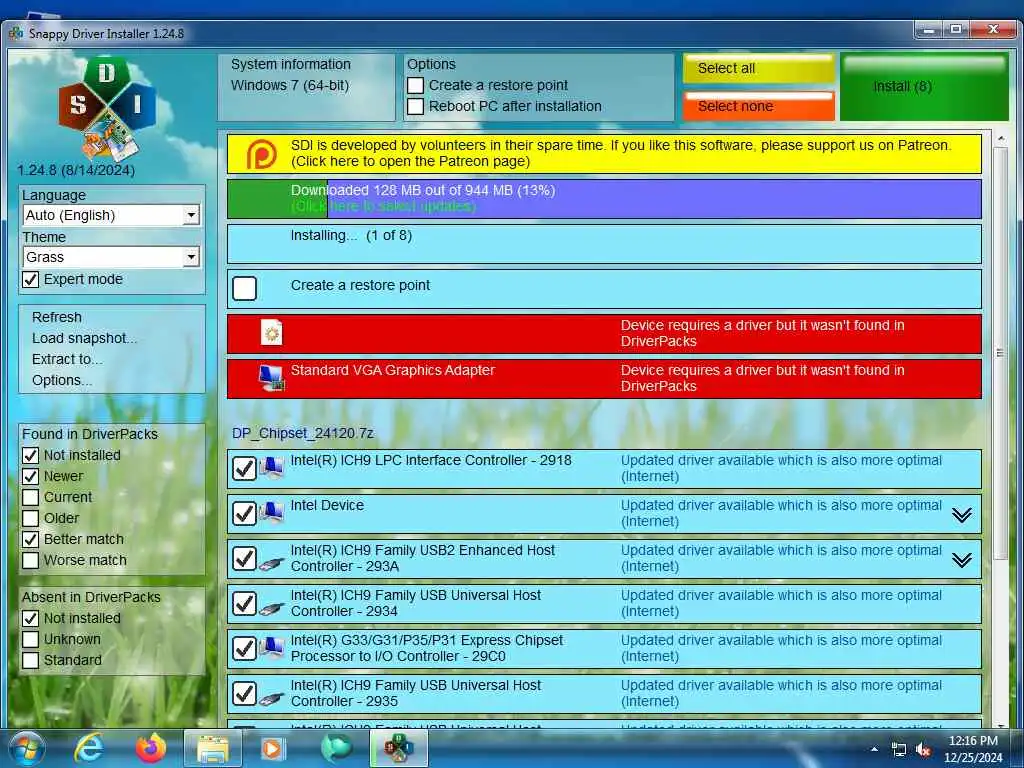1024x768 pixels.
Task: Uncheck ICH9 LPC Interface Controller driver
Action: [x=245, y=468]
